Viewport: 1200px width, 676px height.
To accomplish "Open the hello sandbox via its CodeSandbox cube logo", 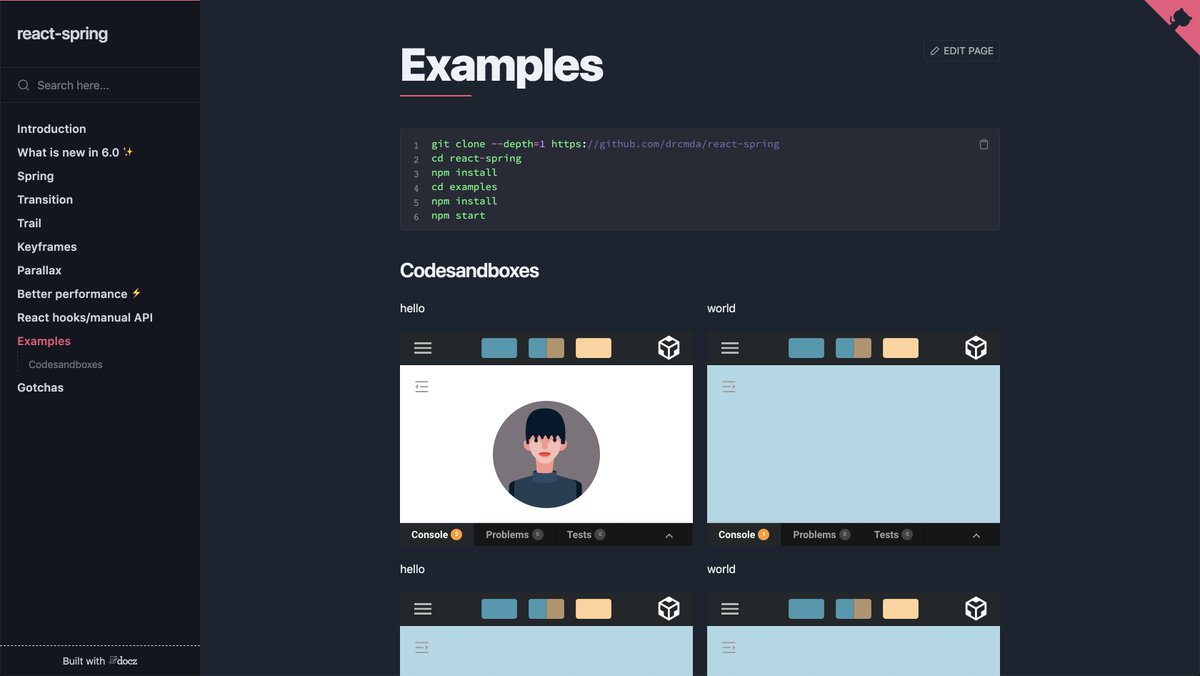I will pos(668,347).
